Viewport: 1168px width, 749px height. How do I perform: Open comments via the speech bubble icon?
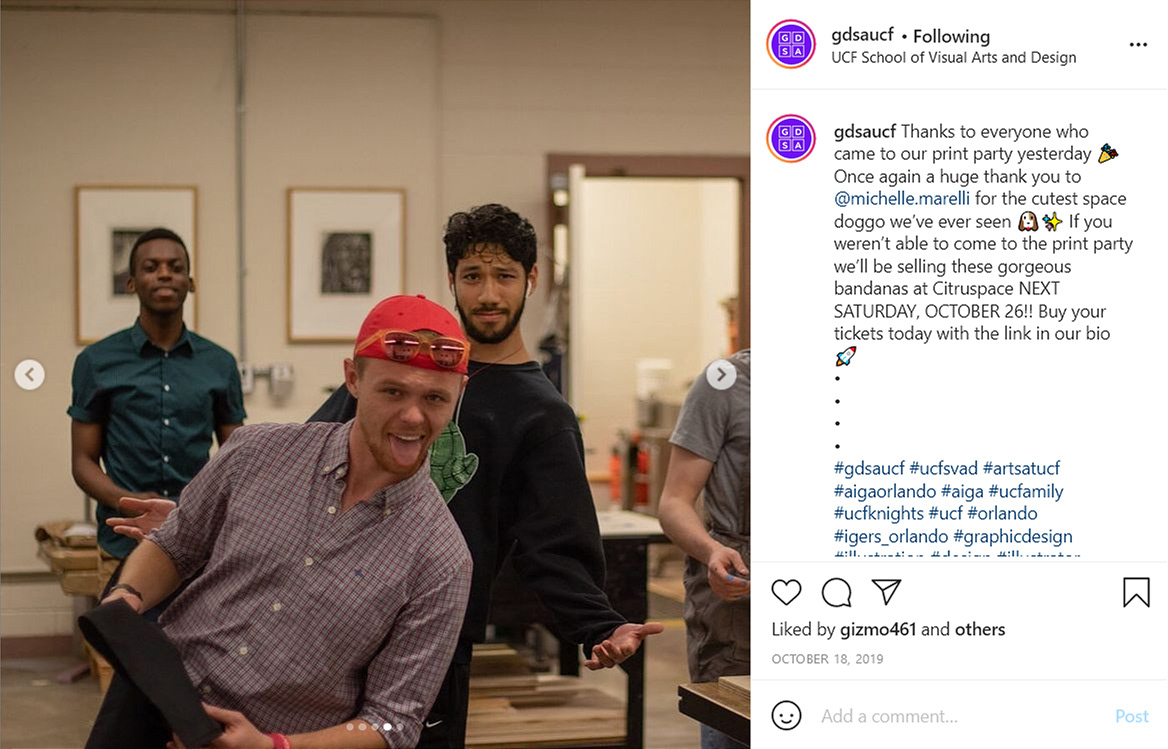pyautogui.click(x=837, y=593)
